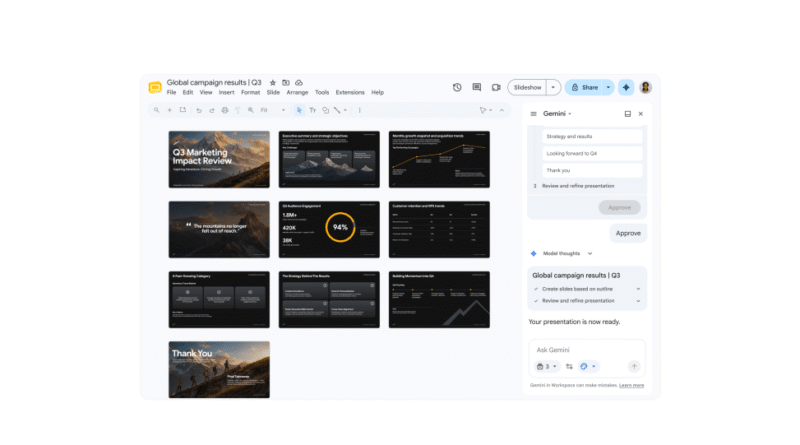Image resolution: width=800 pixels, height=445 pixels.
Task: Select the mountains quote slide thumbnail
Action: 219,229
